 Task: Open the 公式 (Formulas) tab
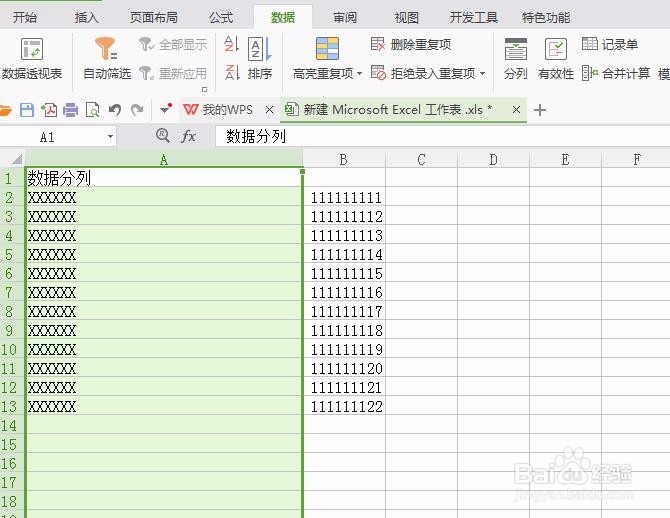(221, 18)
